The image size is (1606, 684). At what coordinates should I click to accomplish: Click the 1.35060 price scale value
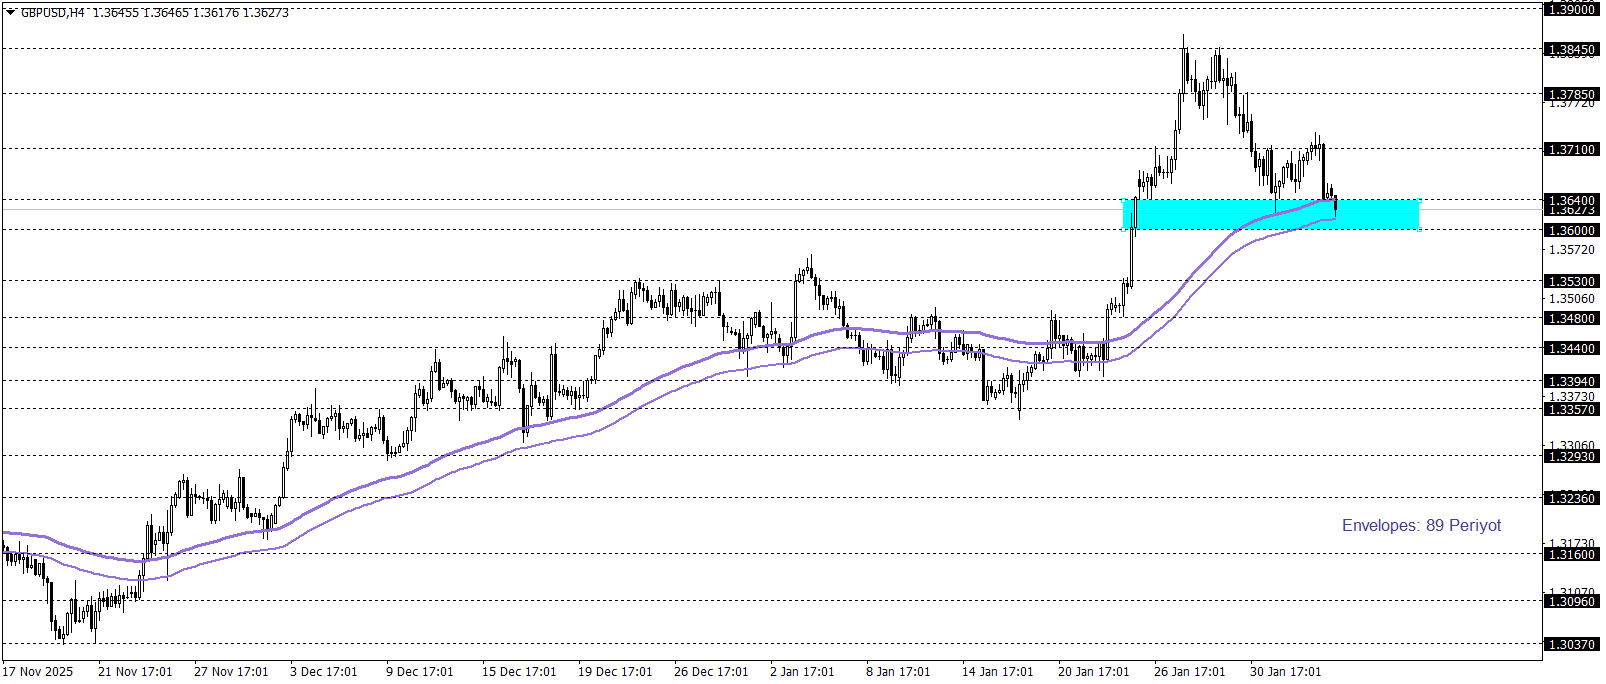[1571, 298]
